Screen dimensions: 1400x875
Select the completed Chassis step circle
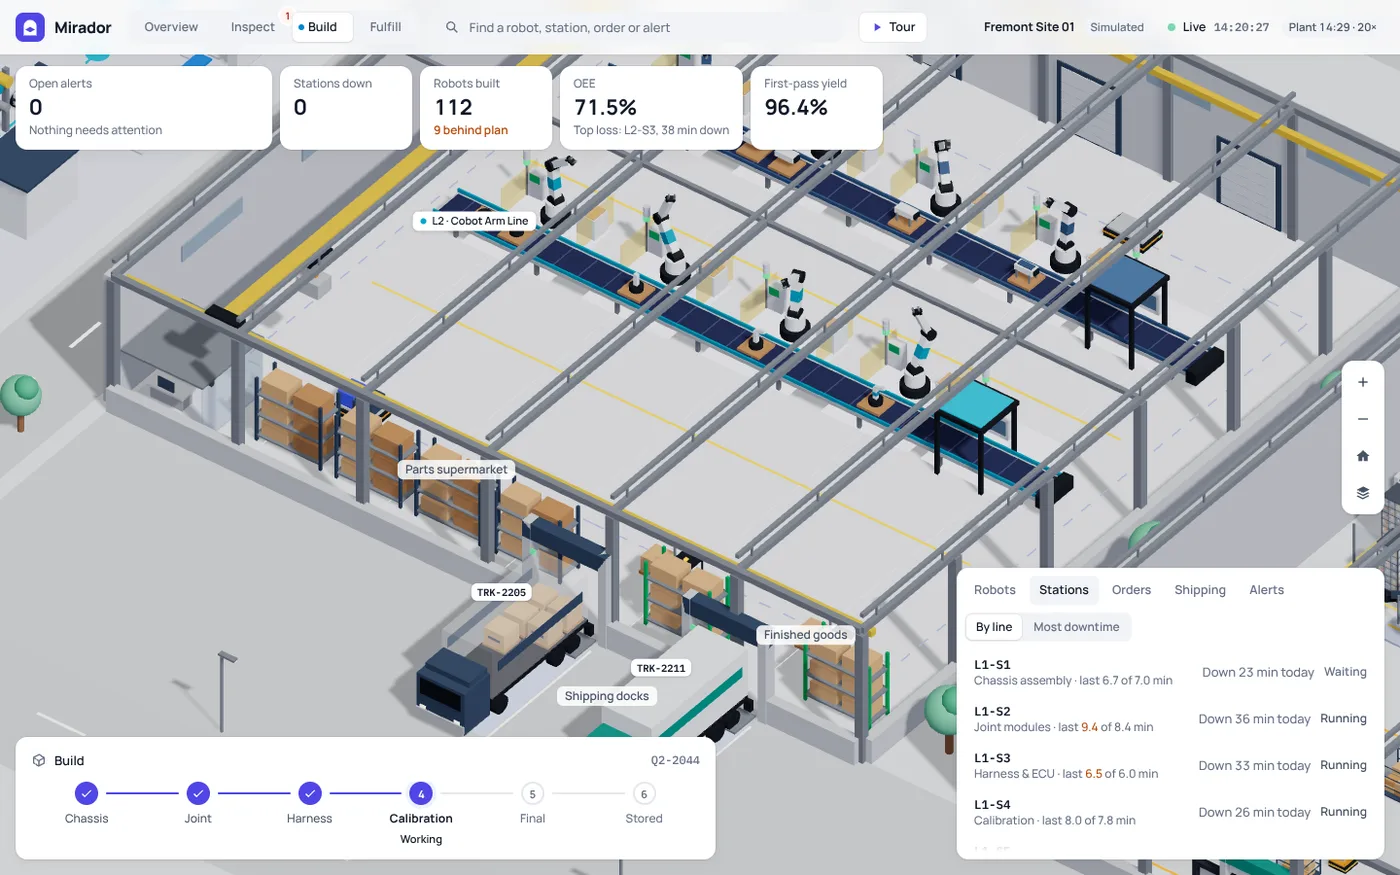tap(86, 794)
